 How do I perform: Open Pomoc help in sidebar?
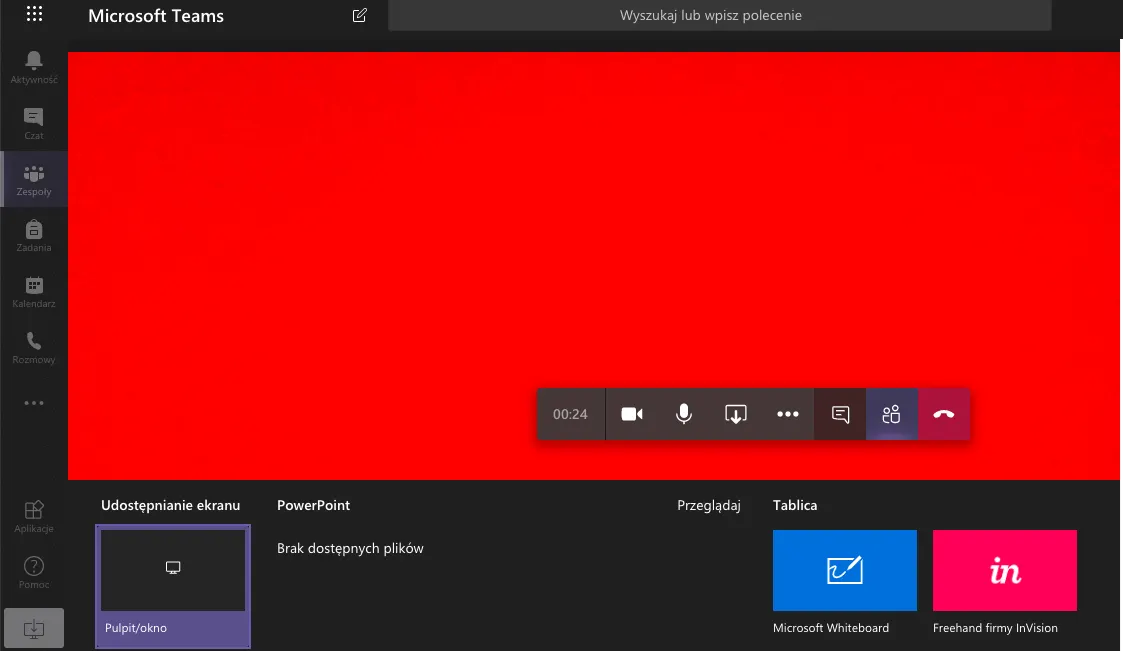[34, 572]
